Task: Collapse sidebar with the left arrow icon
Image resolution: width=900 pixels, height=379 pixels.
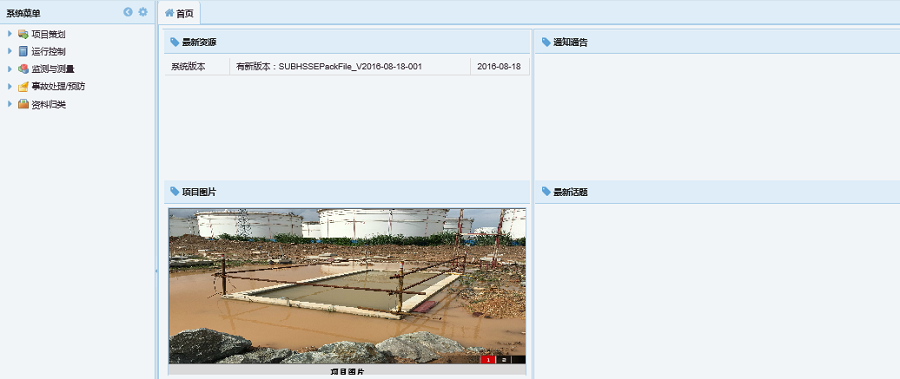Action: [x=128, y=12]
